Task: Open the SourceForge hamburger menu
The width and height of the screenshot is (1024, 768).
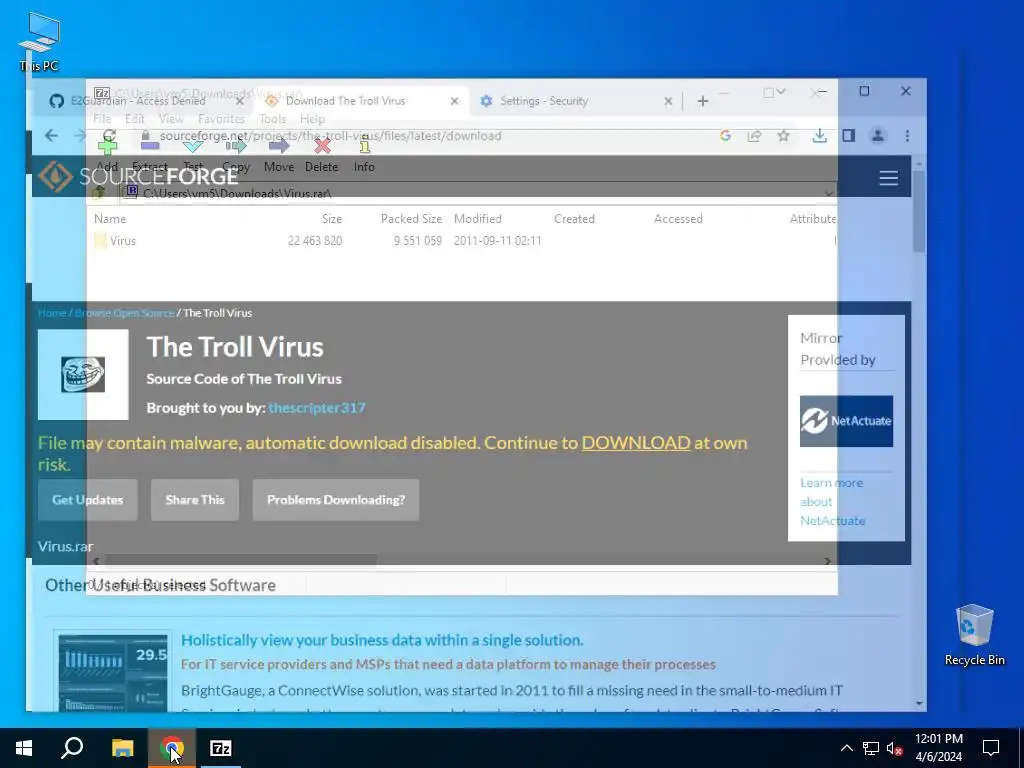Action: [888, 178]
